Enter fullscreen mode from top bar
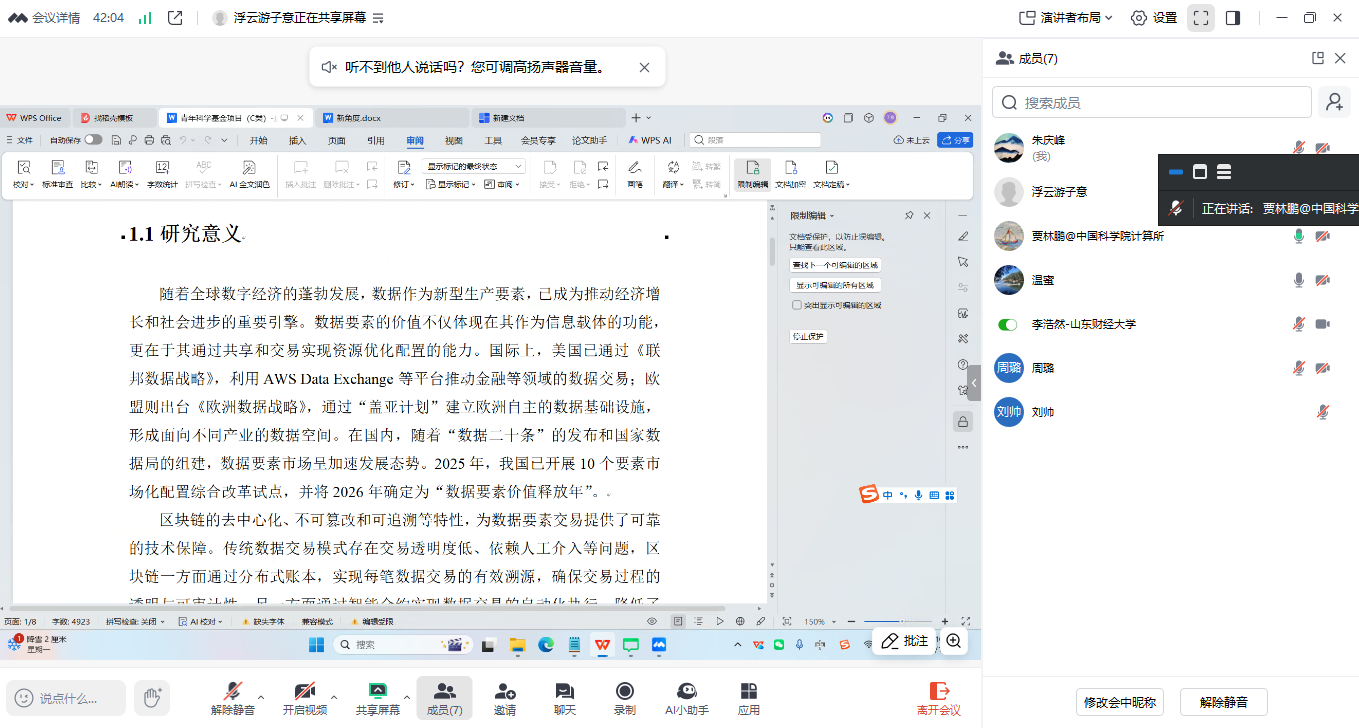The width and height of the screenshot is (1359, 728). pos(1200,18)
